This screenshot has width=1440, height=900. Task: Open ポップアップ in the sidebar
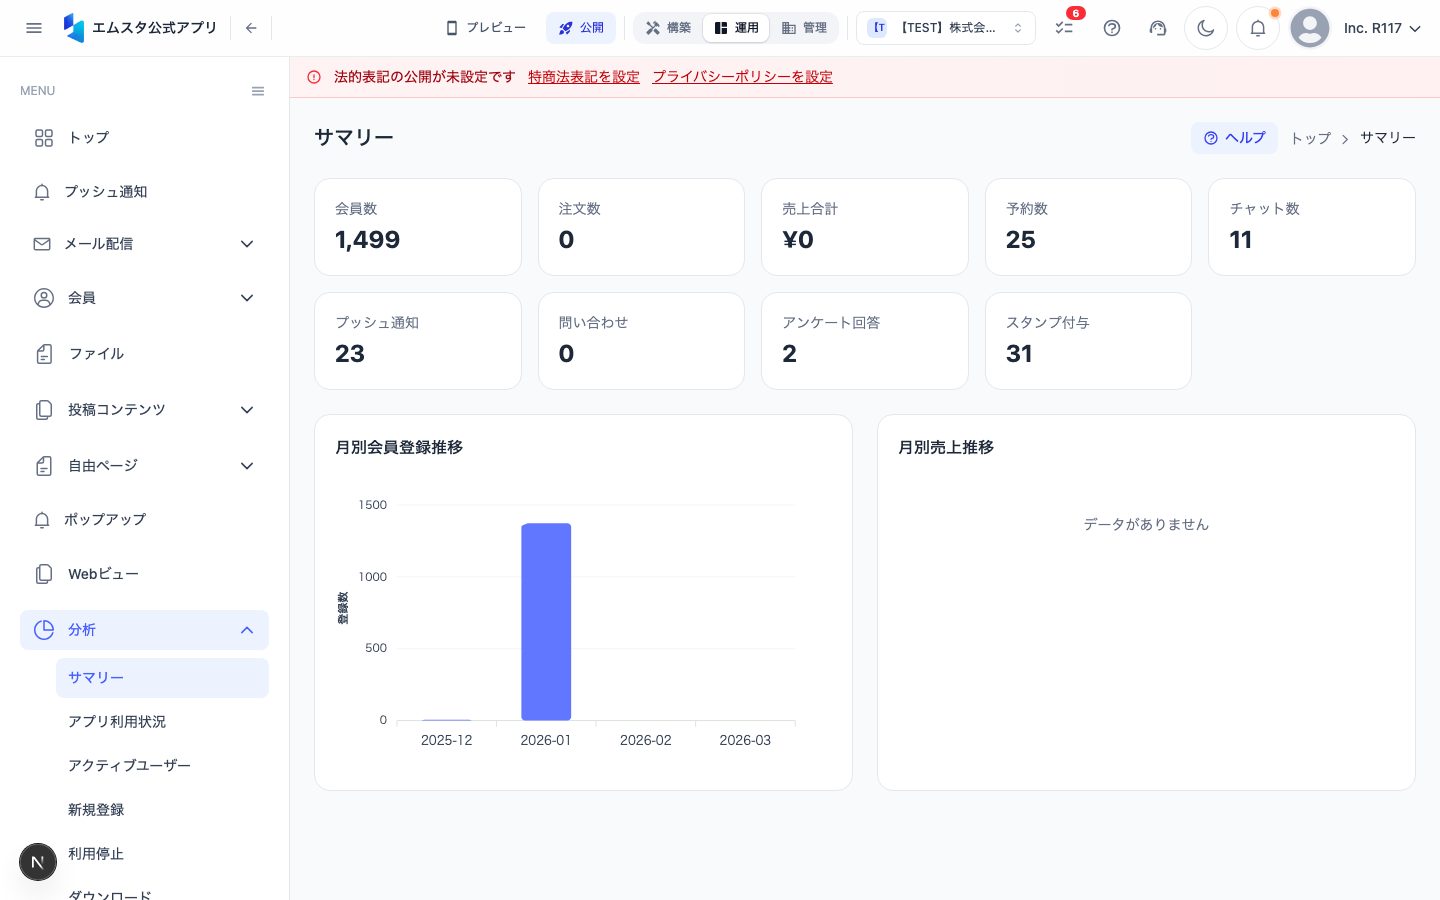pos(144,520)
